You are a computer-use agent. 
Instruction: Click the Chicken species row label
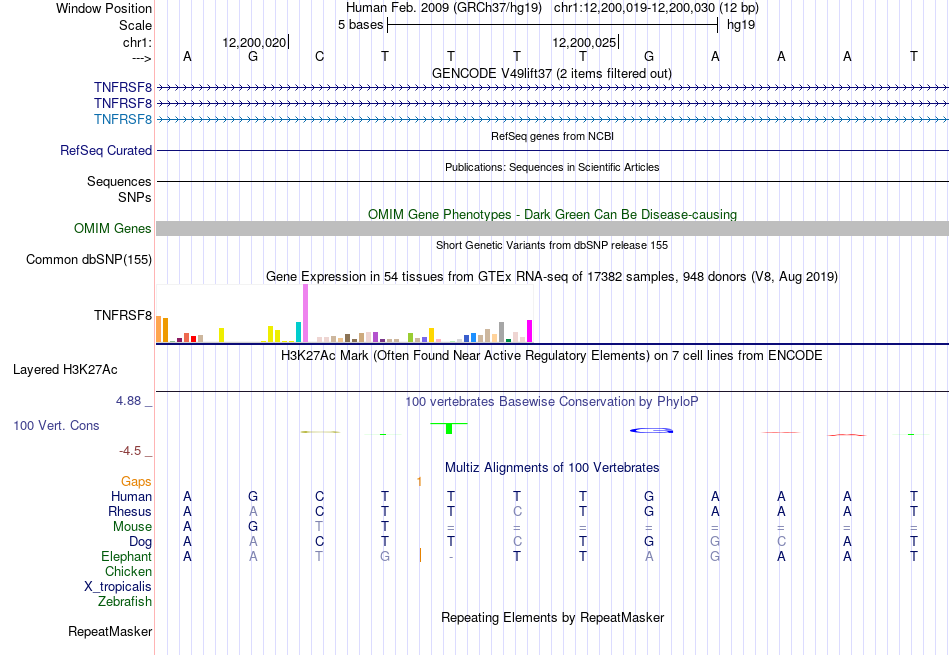tap(128, 571)
